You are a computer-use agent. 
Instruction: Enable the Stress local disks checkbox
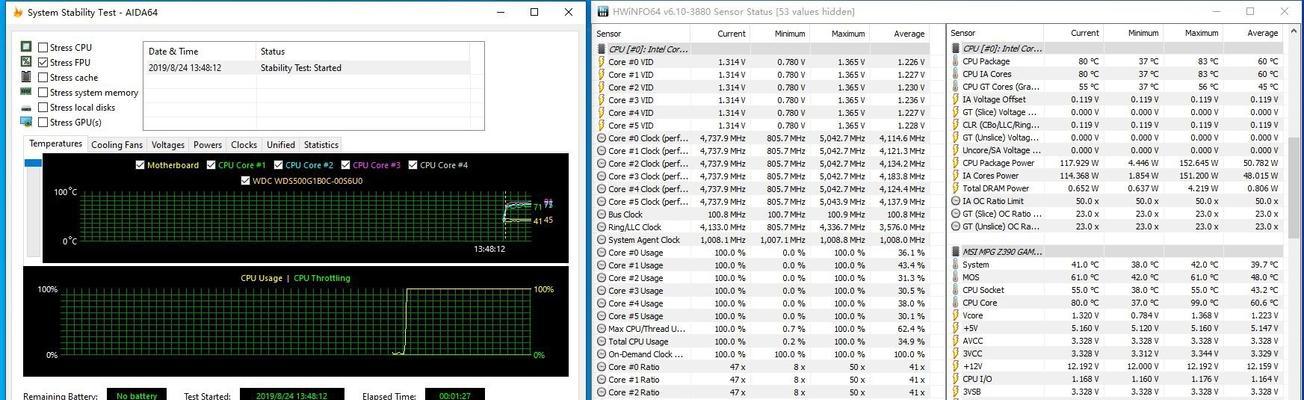43,107
